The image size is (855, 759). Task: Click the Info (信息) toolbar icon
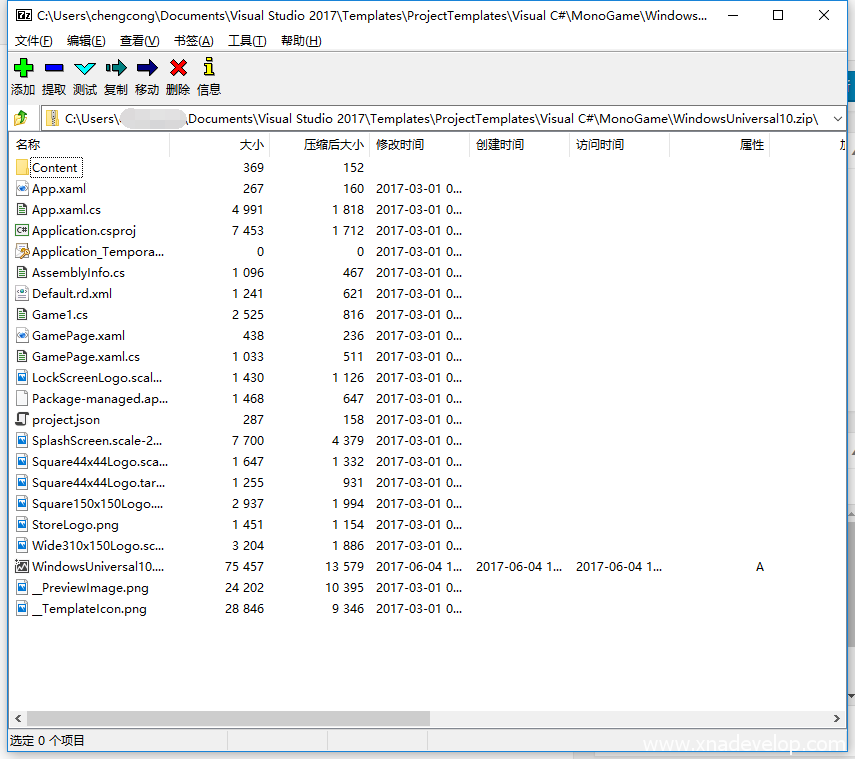click(x=209, y=68)
